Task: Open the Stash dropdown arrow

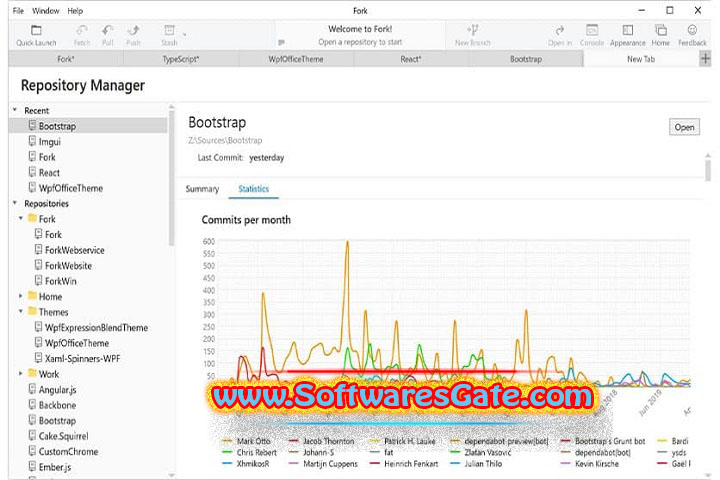Action: pos(185,34)
